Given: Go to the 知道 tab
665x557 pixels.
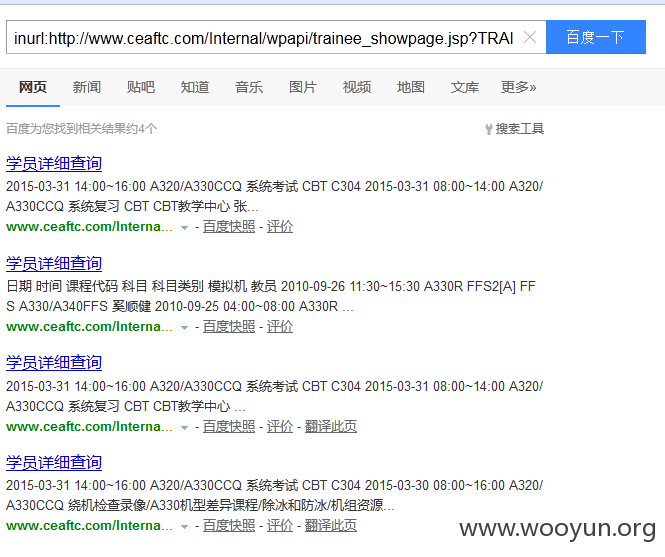Looking at the screenshot, I should [x=195, y=87].
